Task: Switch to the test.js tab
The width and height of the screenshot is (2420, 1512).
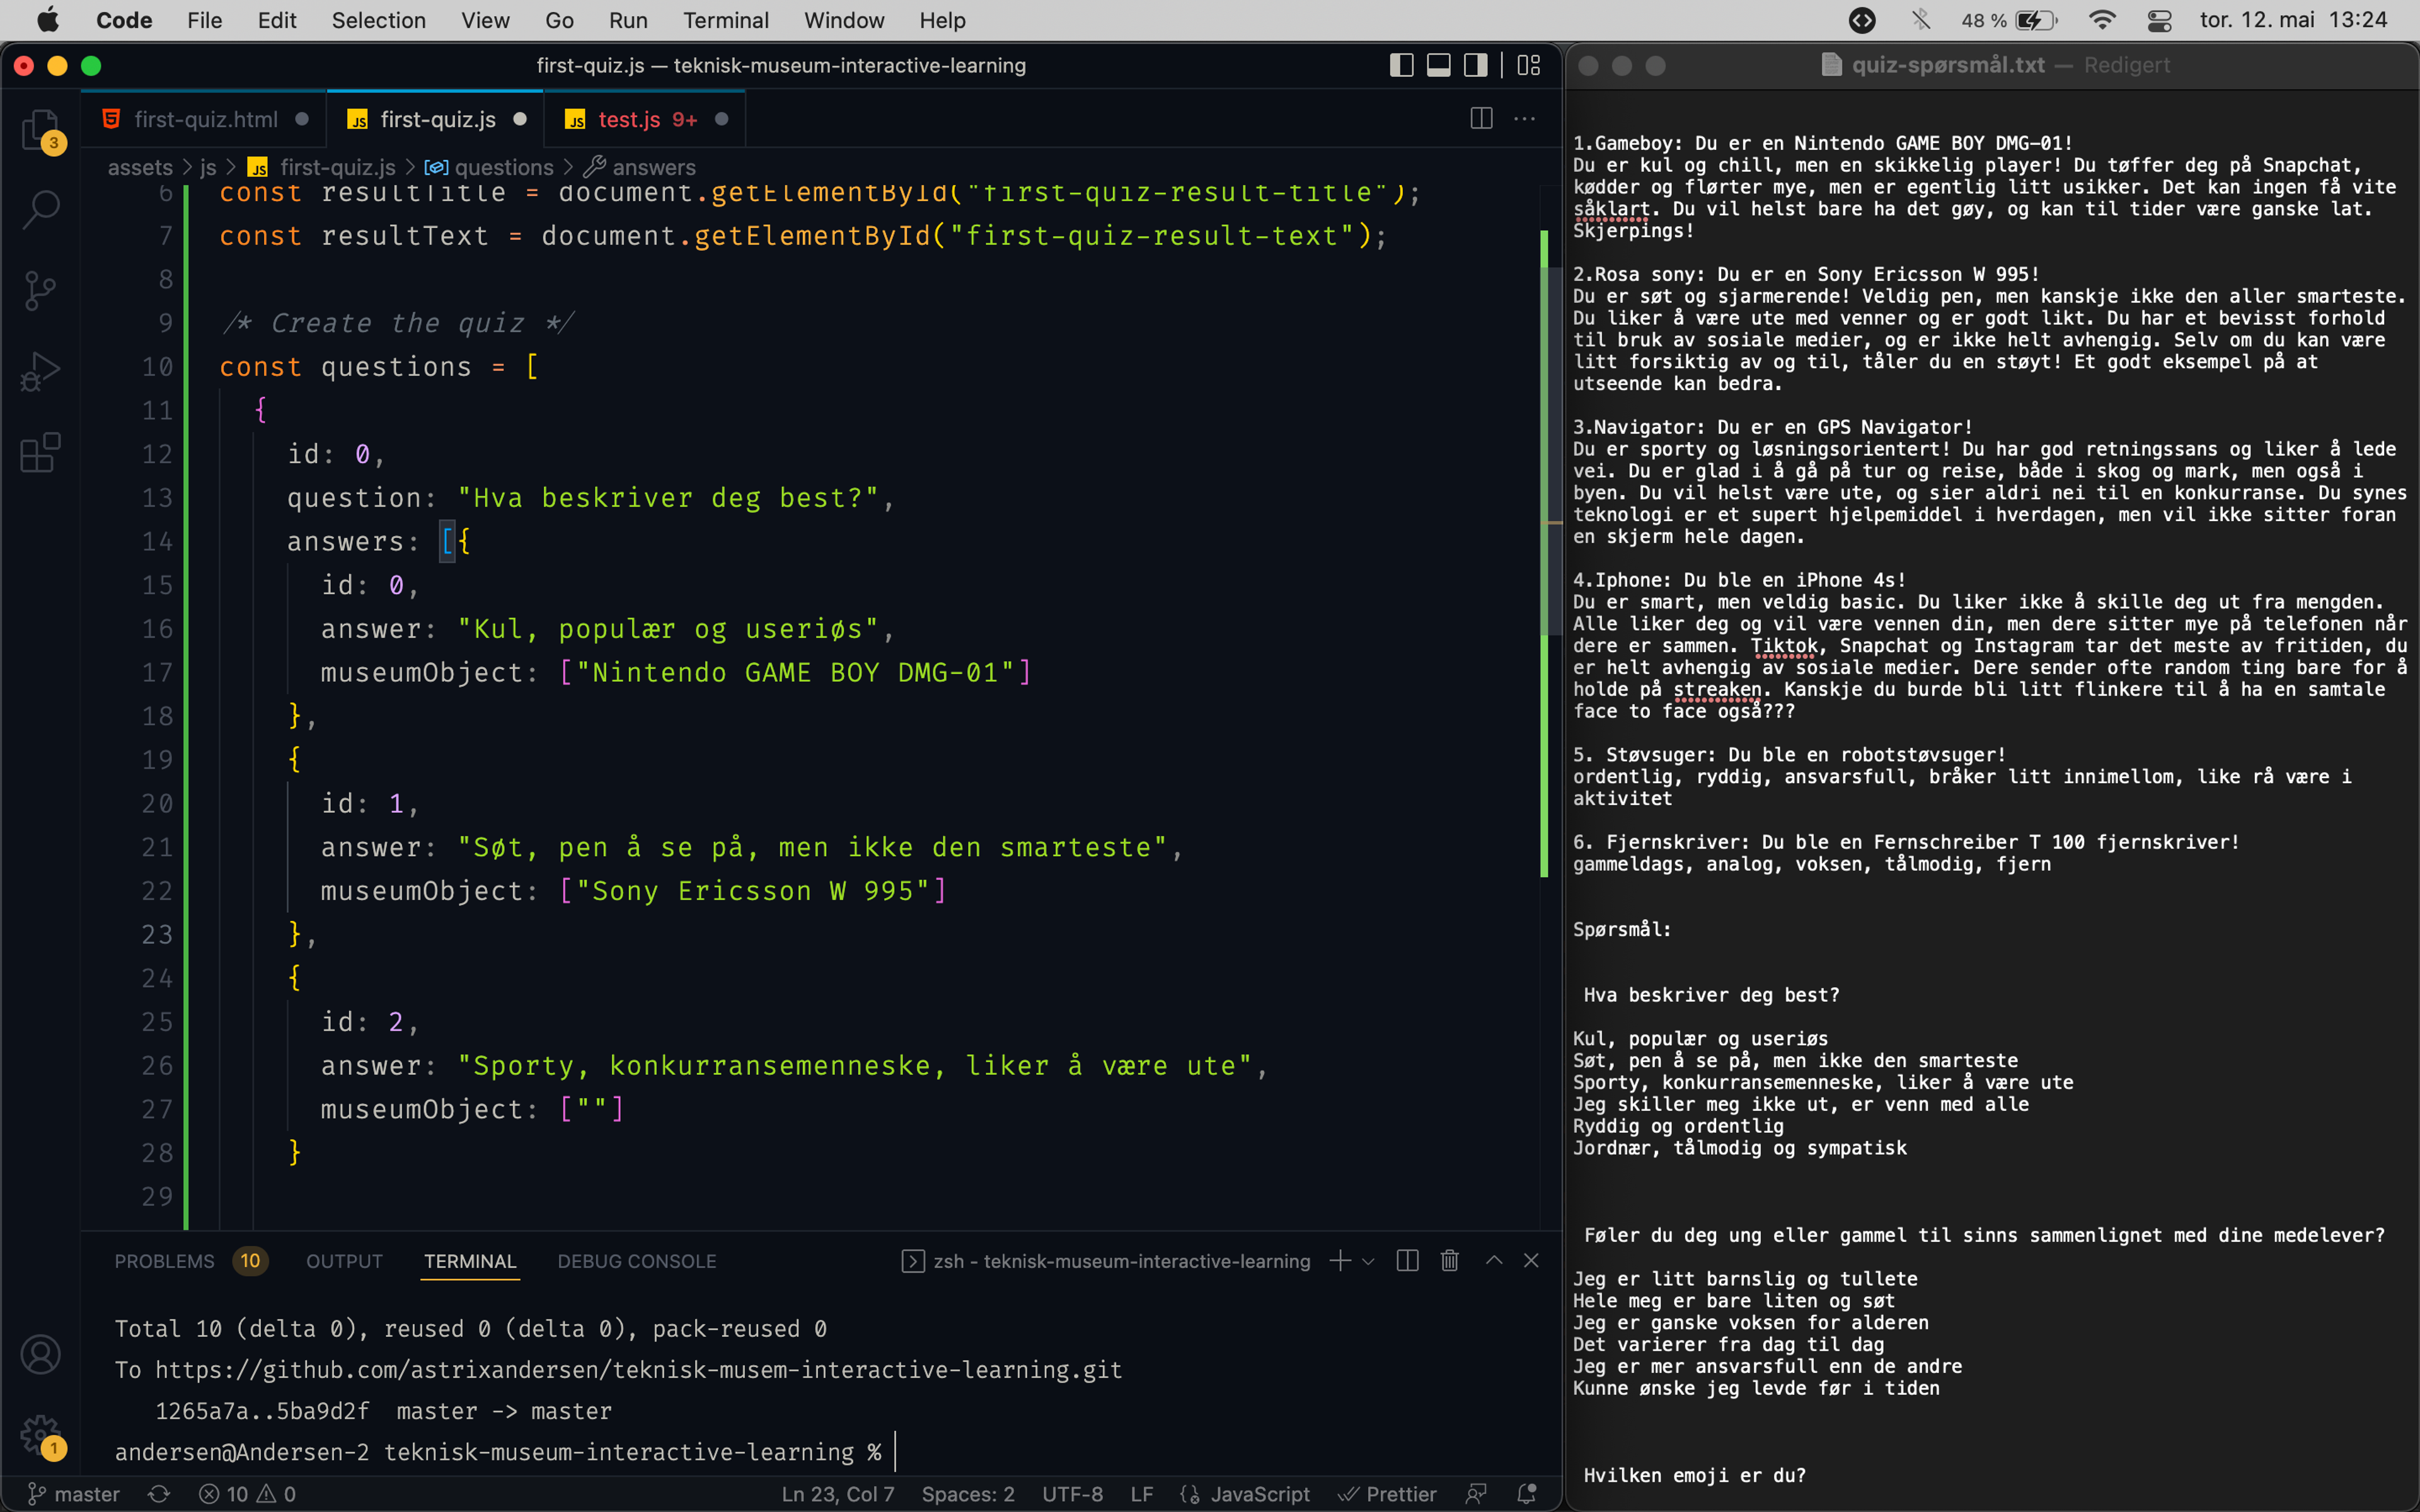Action: 645,119
